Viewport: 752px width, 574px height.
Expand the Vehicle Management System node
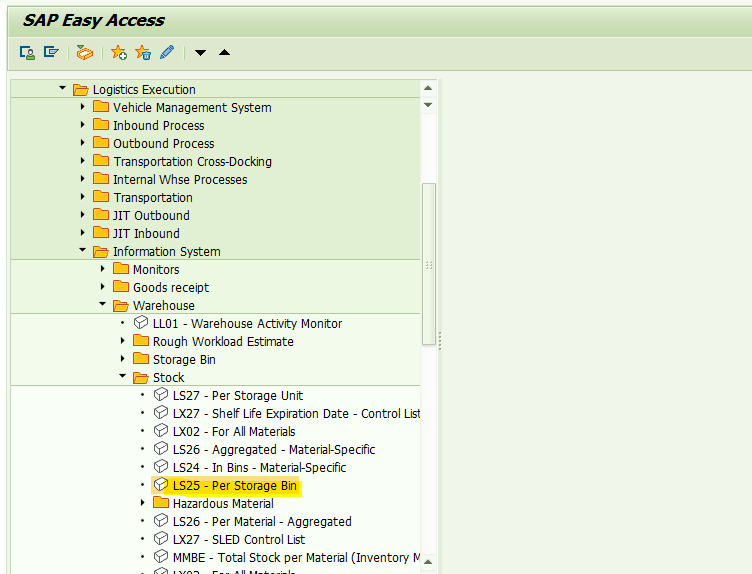[82, 106]
